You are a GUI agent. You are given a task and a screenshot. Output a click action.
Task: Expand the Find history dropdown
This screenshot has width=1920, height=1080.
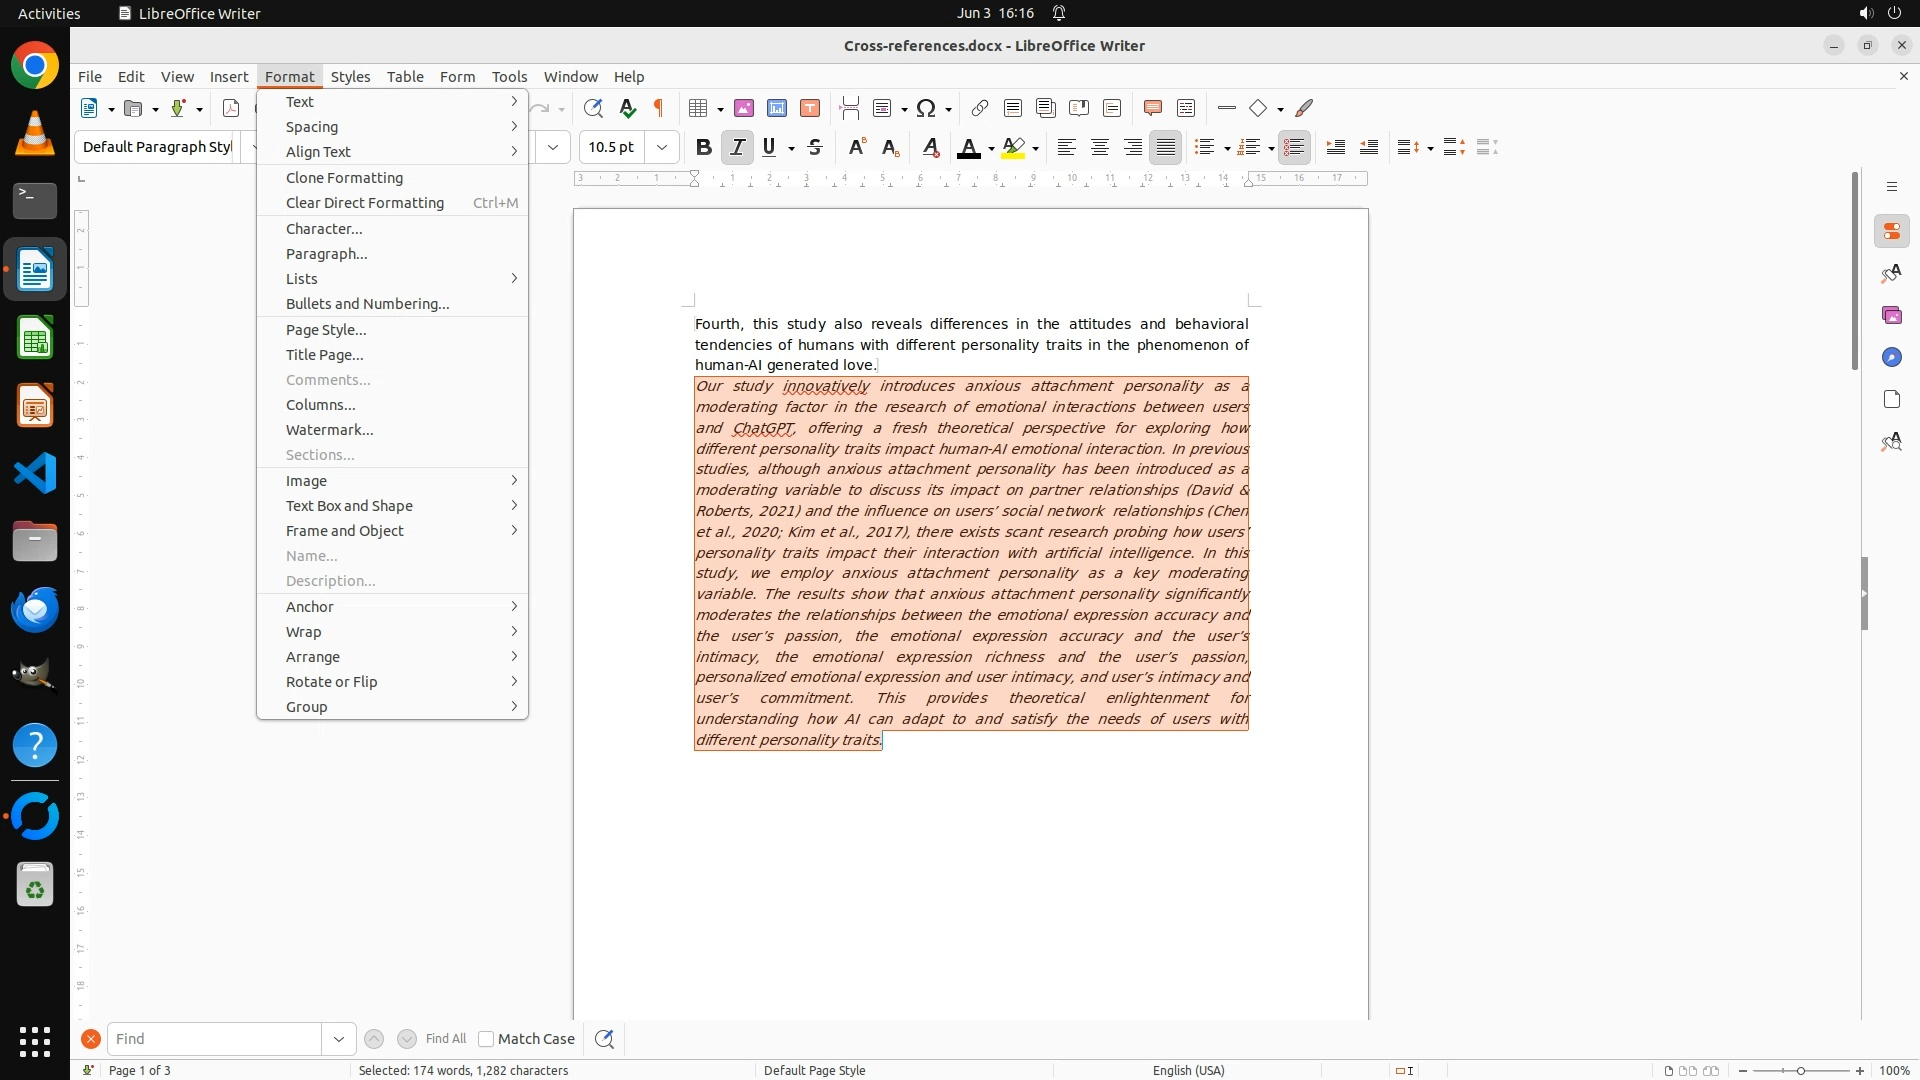339,1039
